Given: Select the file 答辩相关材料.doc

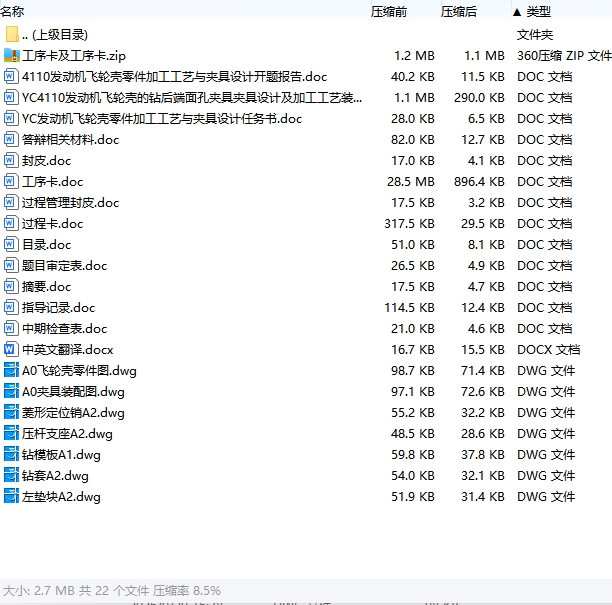Looking at the screenshot, I should point(70,140).
